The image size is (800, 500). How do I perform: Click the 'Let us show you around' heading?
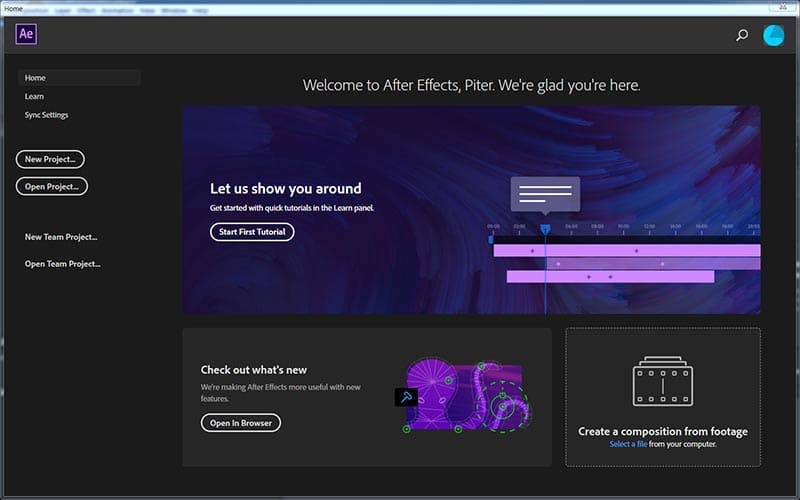286,188
